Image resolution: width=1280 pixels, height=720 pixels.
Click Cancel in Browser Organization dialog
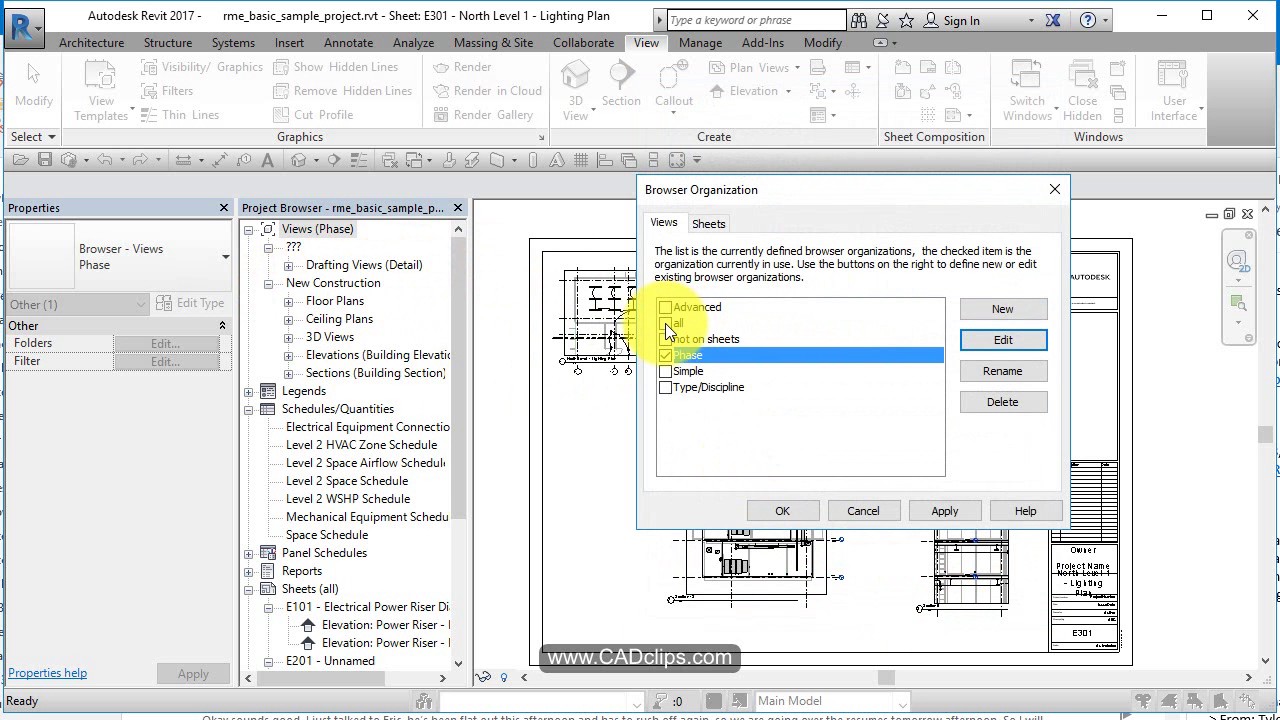[x=864, y=511]
